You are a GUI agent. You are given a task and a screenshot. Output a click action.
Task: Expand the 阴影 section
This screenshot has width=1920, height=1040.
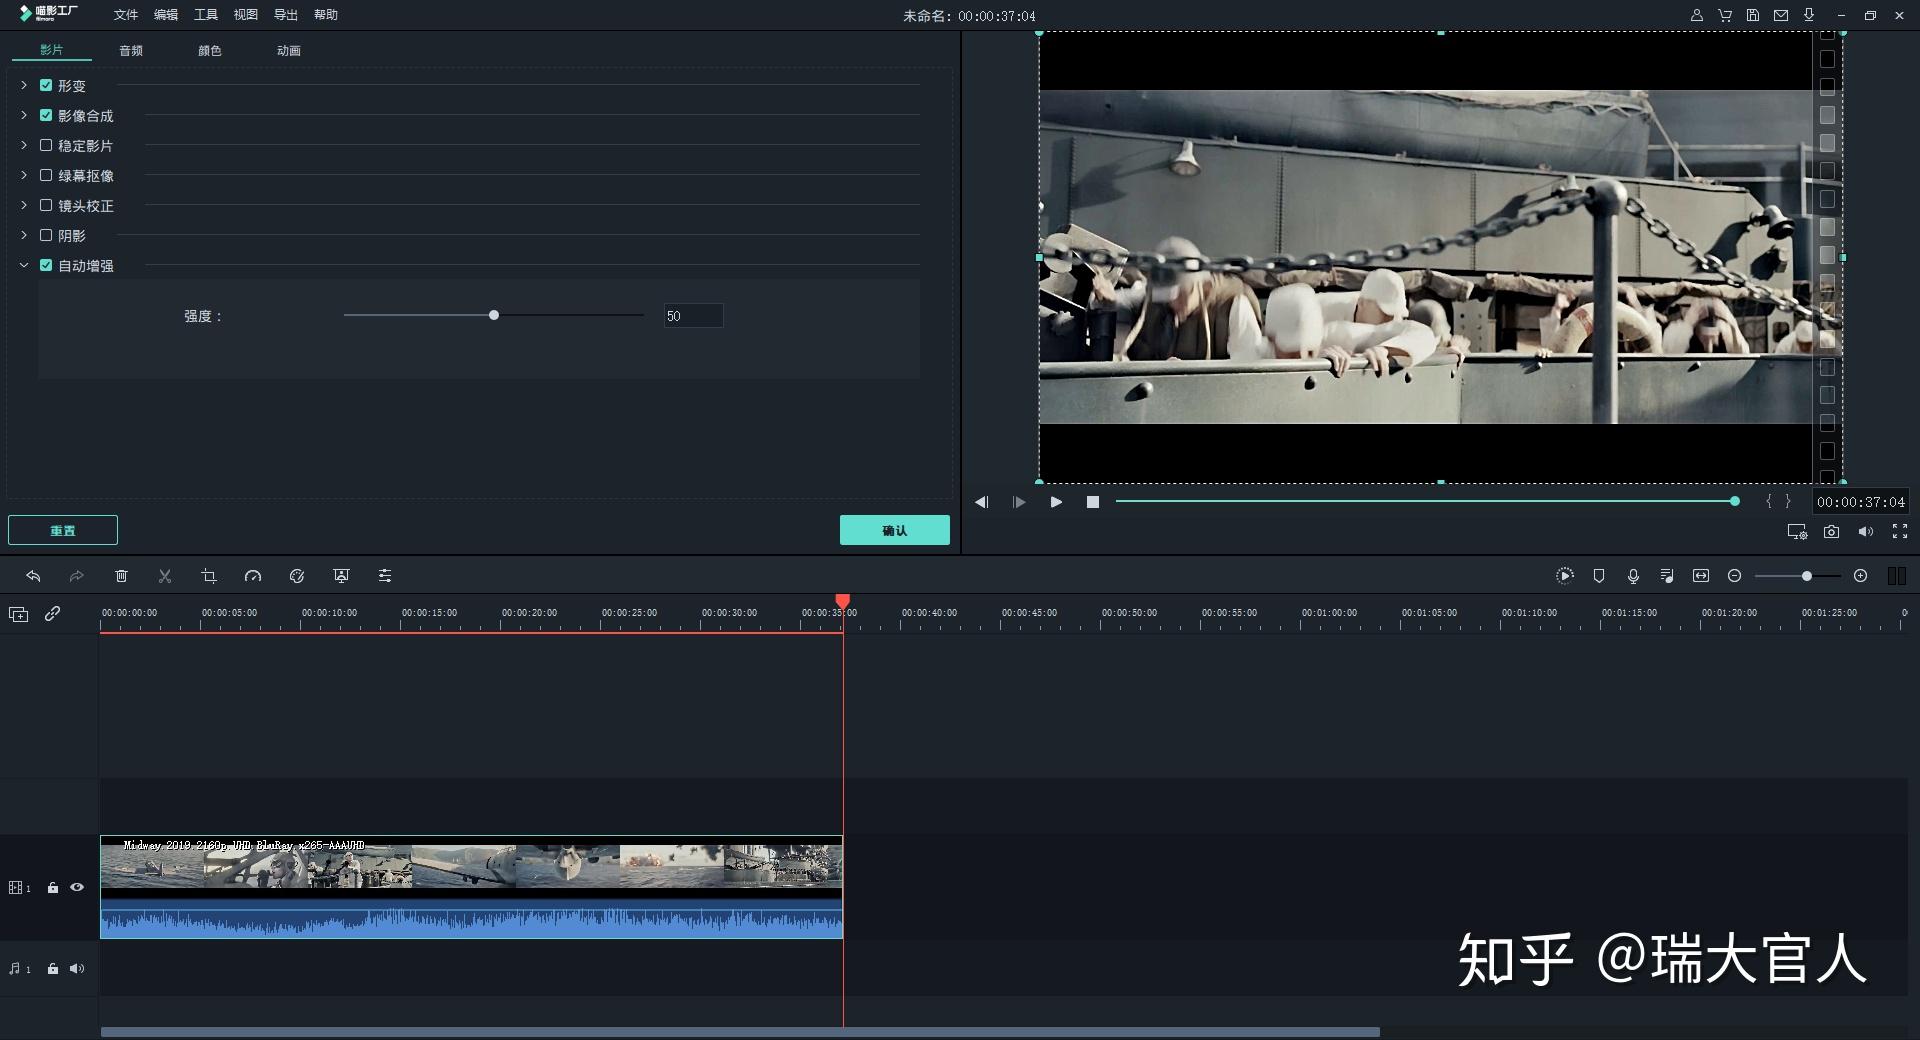point(24,235)
